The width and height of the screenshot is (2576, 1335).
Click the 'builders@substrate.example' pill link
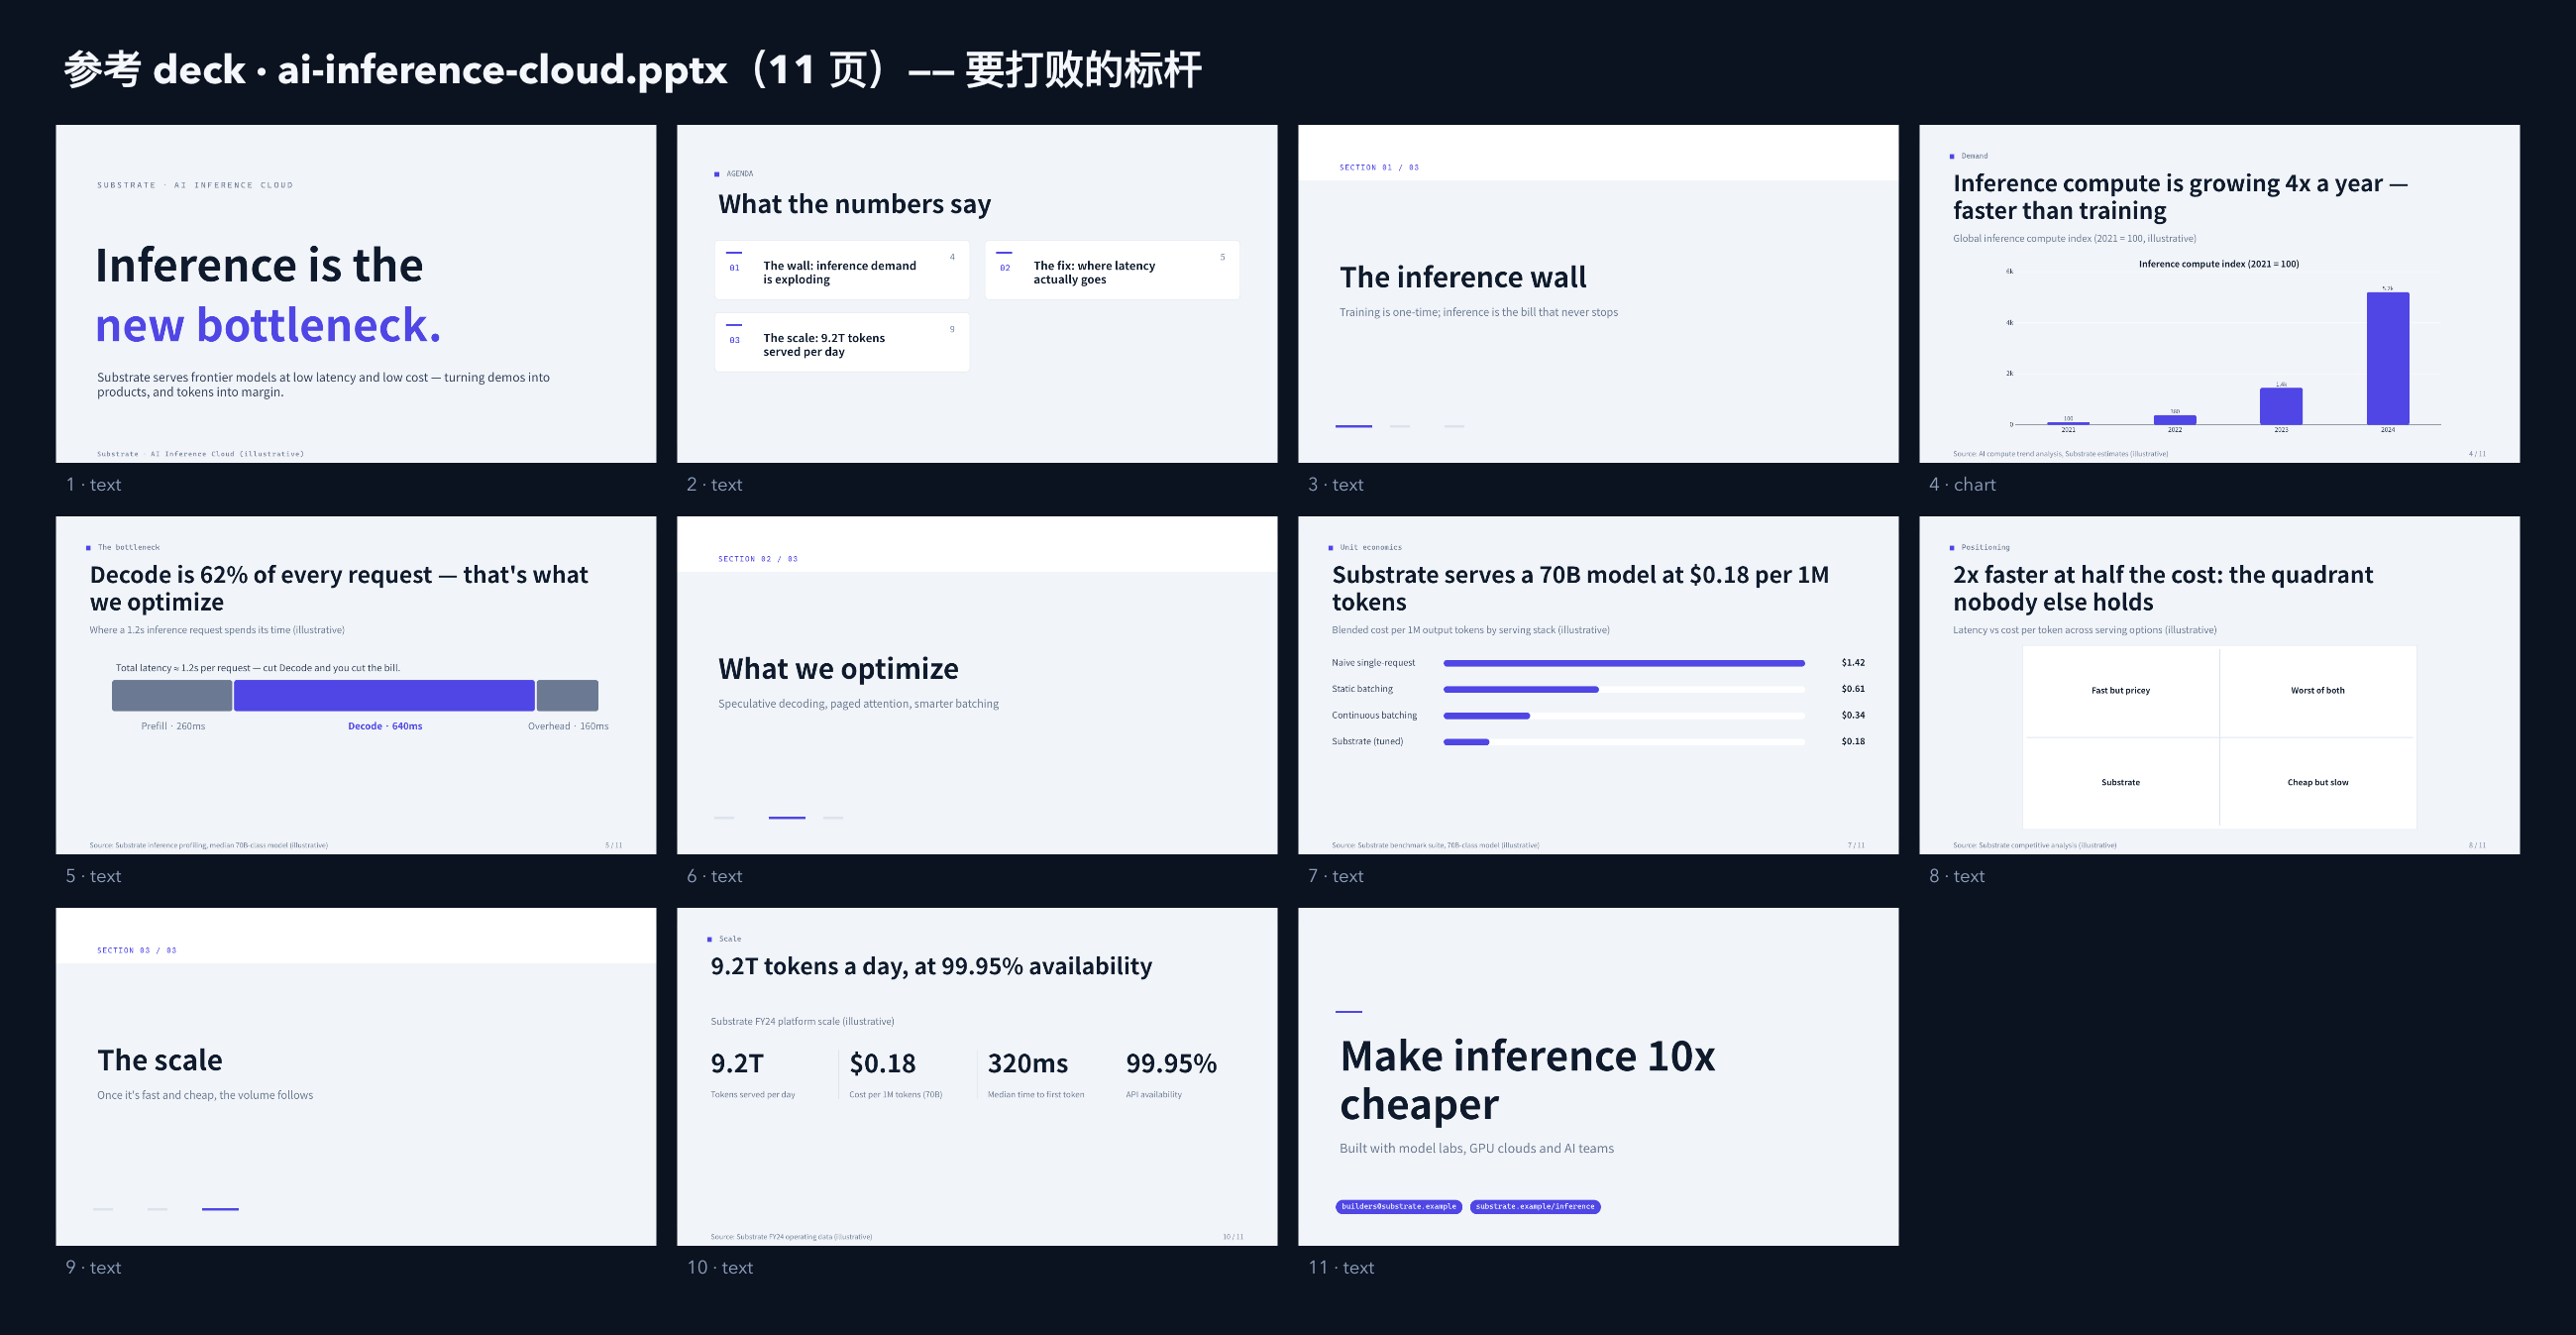[1398, 1207]
